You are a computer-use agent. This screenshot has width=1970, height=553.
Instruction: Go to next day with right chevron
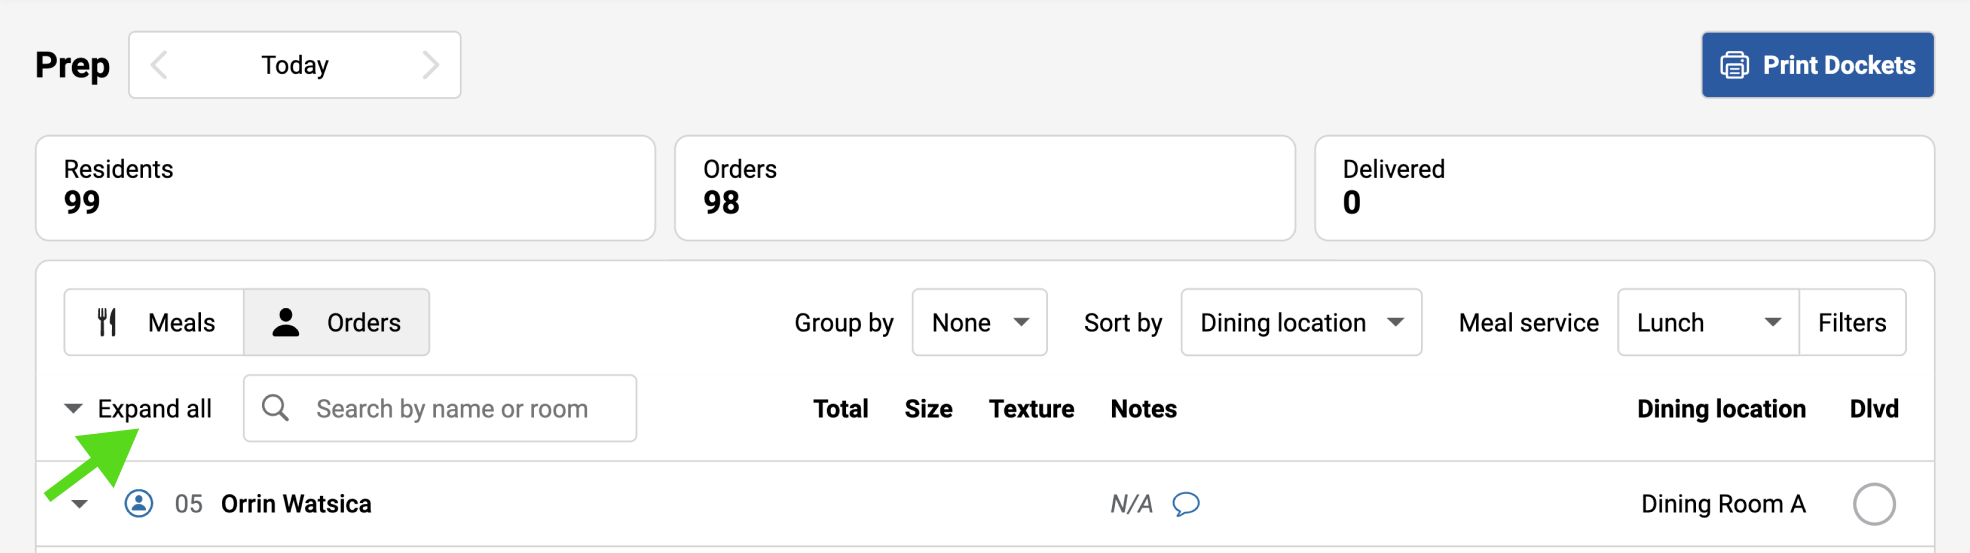430,65
